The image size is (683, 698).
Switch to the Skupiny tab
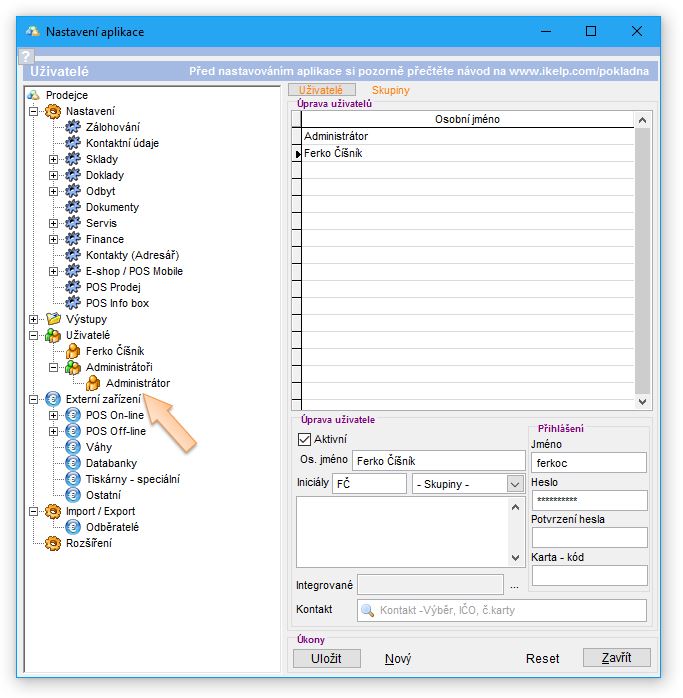[x=390, y=90]
